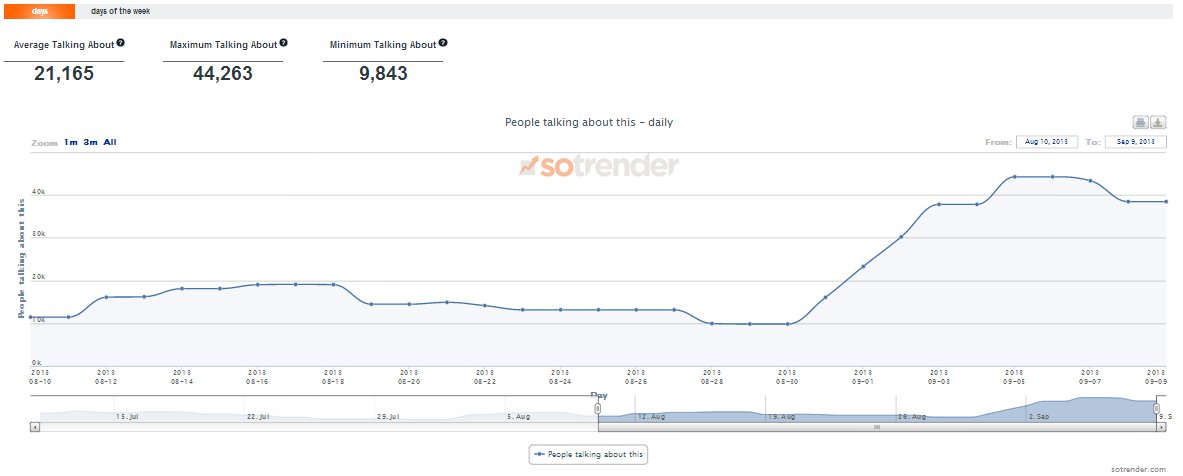Image resolution: width=1183 pixels, height=476 pixels.
Task: Click the navigator scroll right arrow
Action: 1162,427
